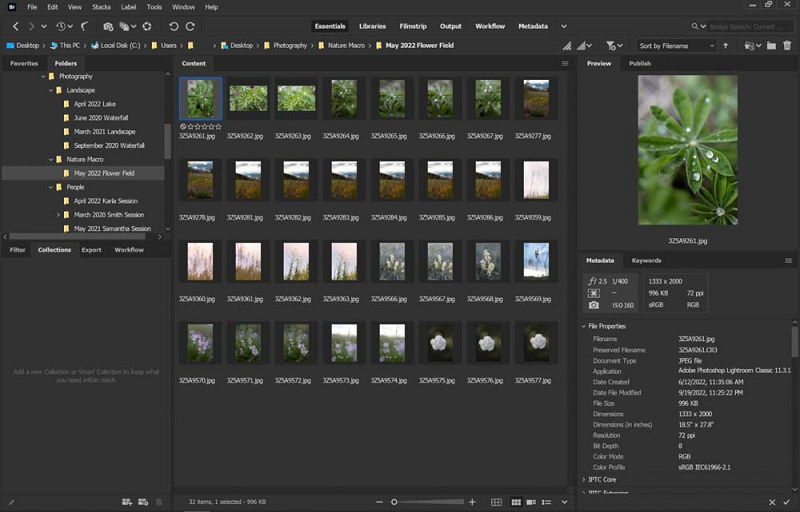The image size is (800, 512).
Task: Open the Stacks menu
Action: coord(101,7)
